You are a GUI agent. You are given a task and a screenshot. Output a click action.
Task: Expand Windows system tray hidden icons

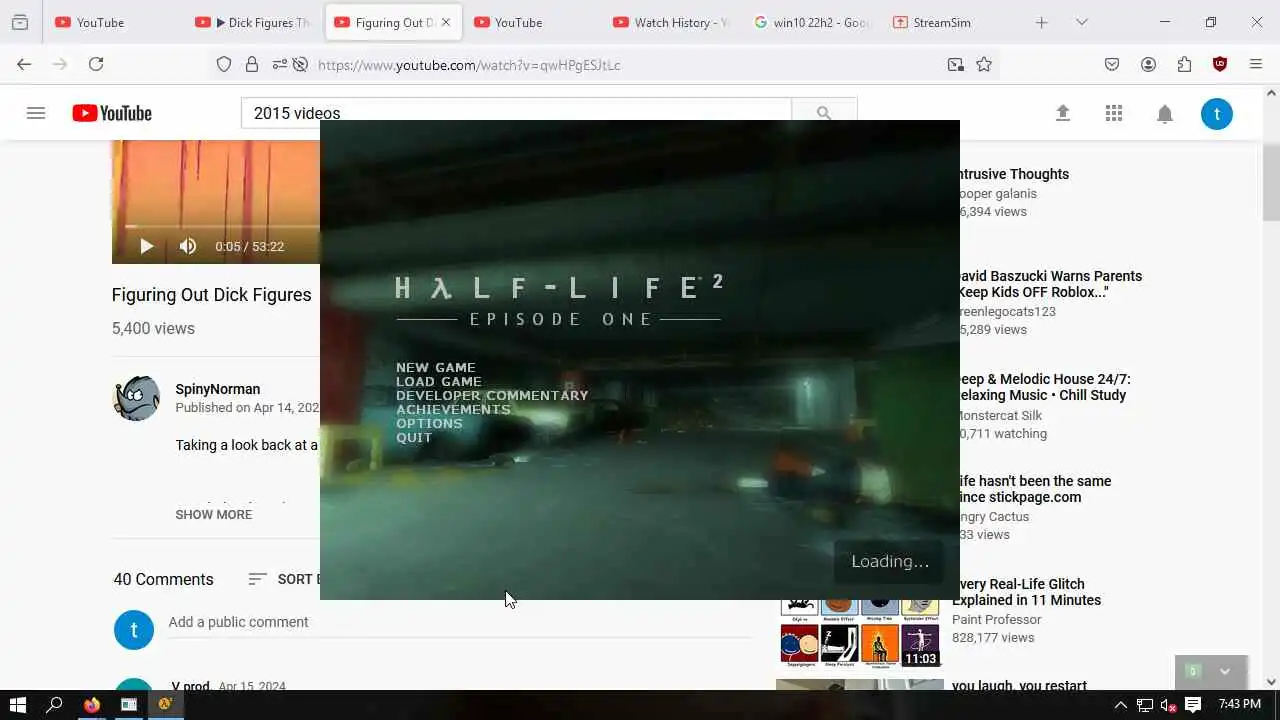coord(1121,705)
